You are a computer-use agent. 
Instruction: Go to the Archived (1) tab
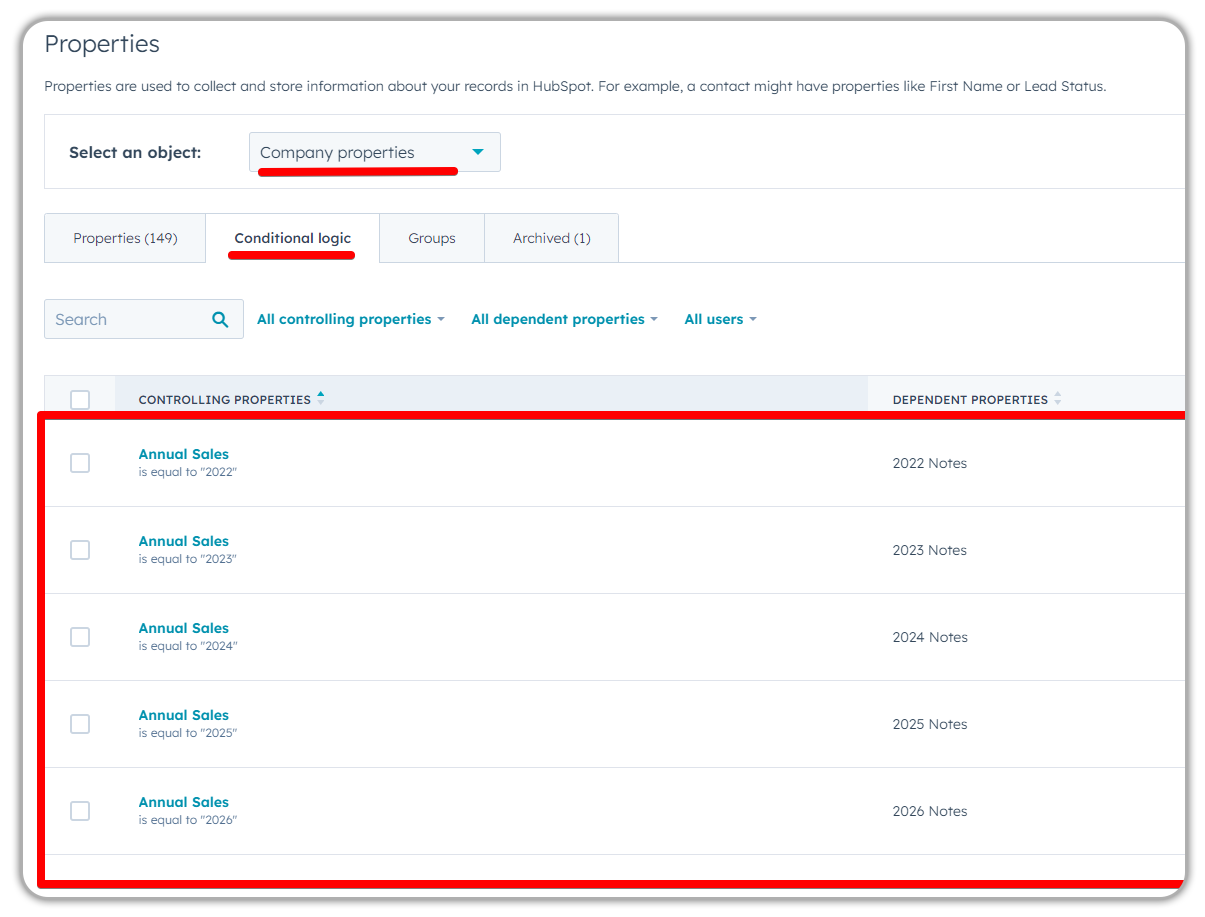[x=551, y=239]
